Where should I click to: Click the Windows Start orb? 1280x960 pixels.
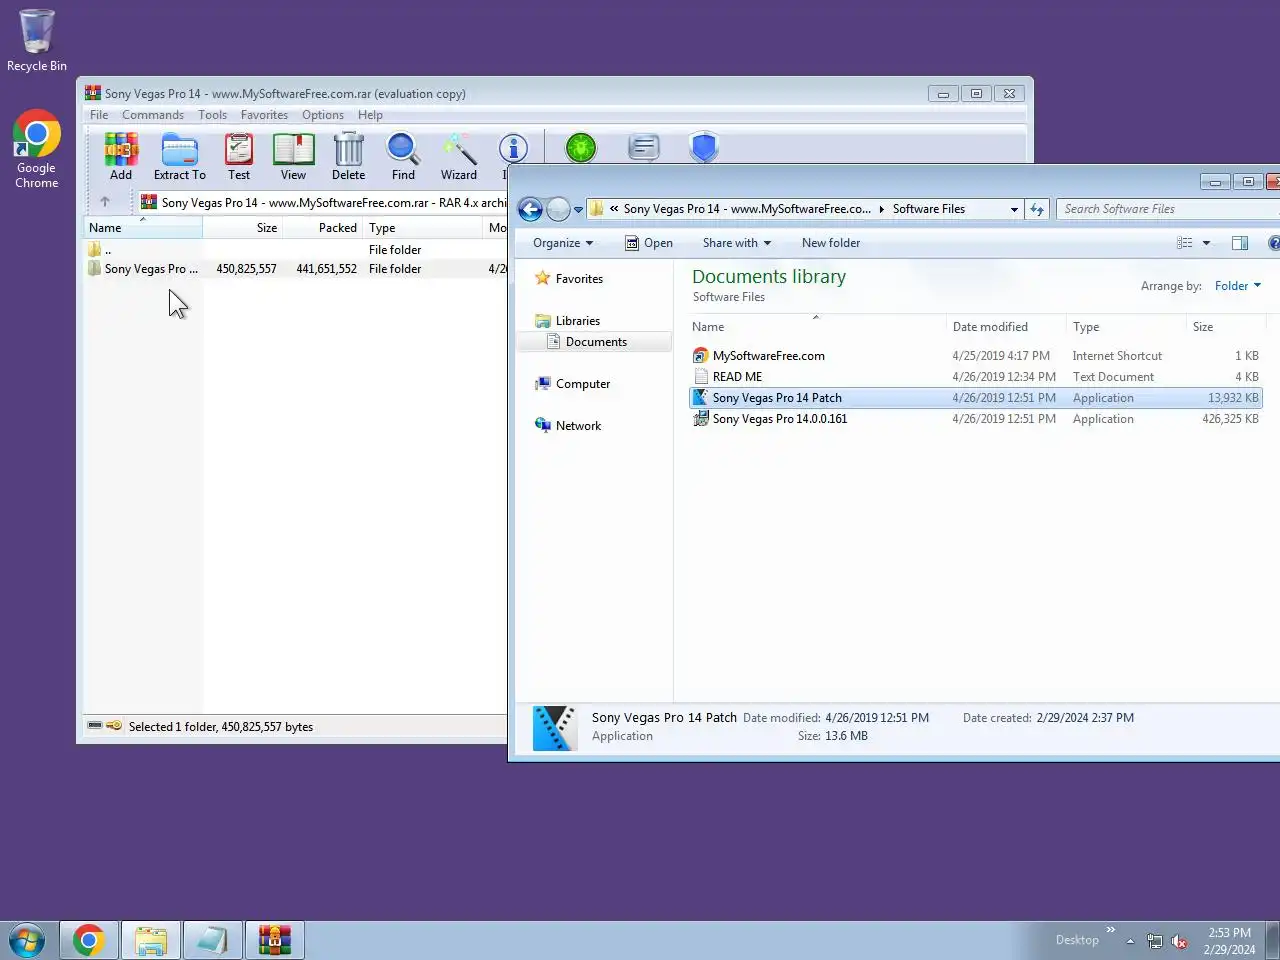[27, 941]
